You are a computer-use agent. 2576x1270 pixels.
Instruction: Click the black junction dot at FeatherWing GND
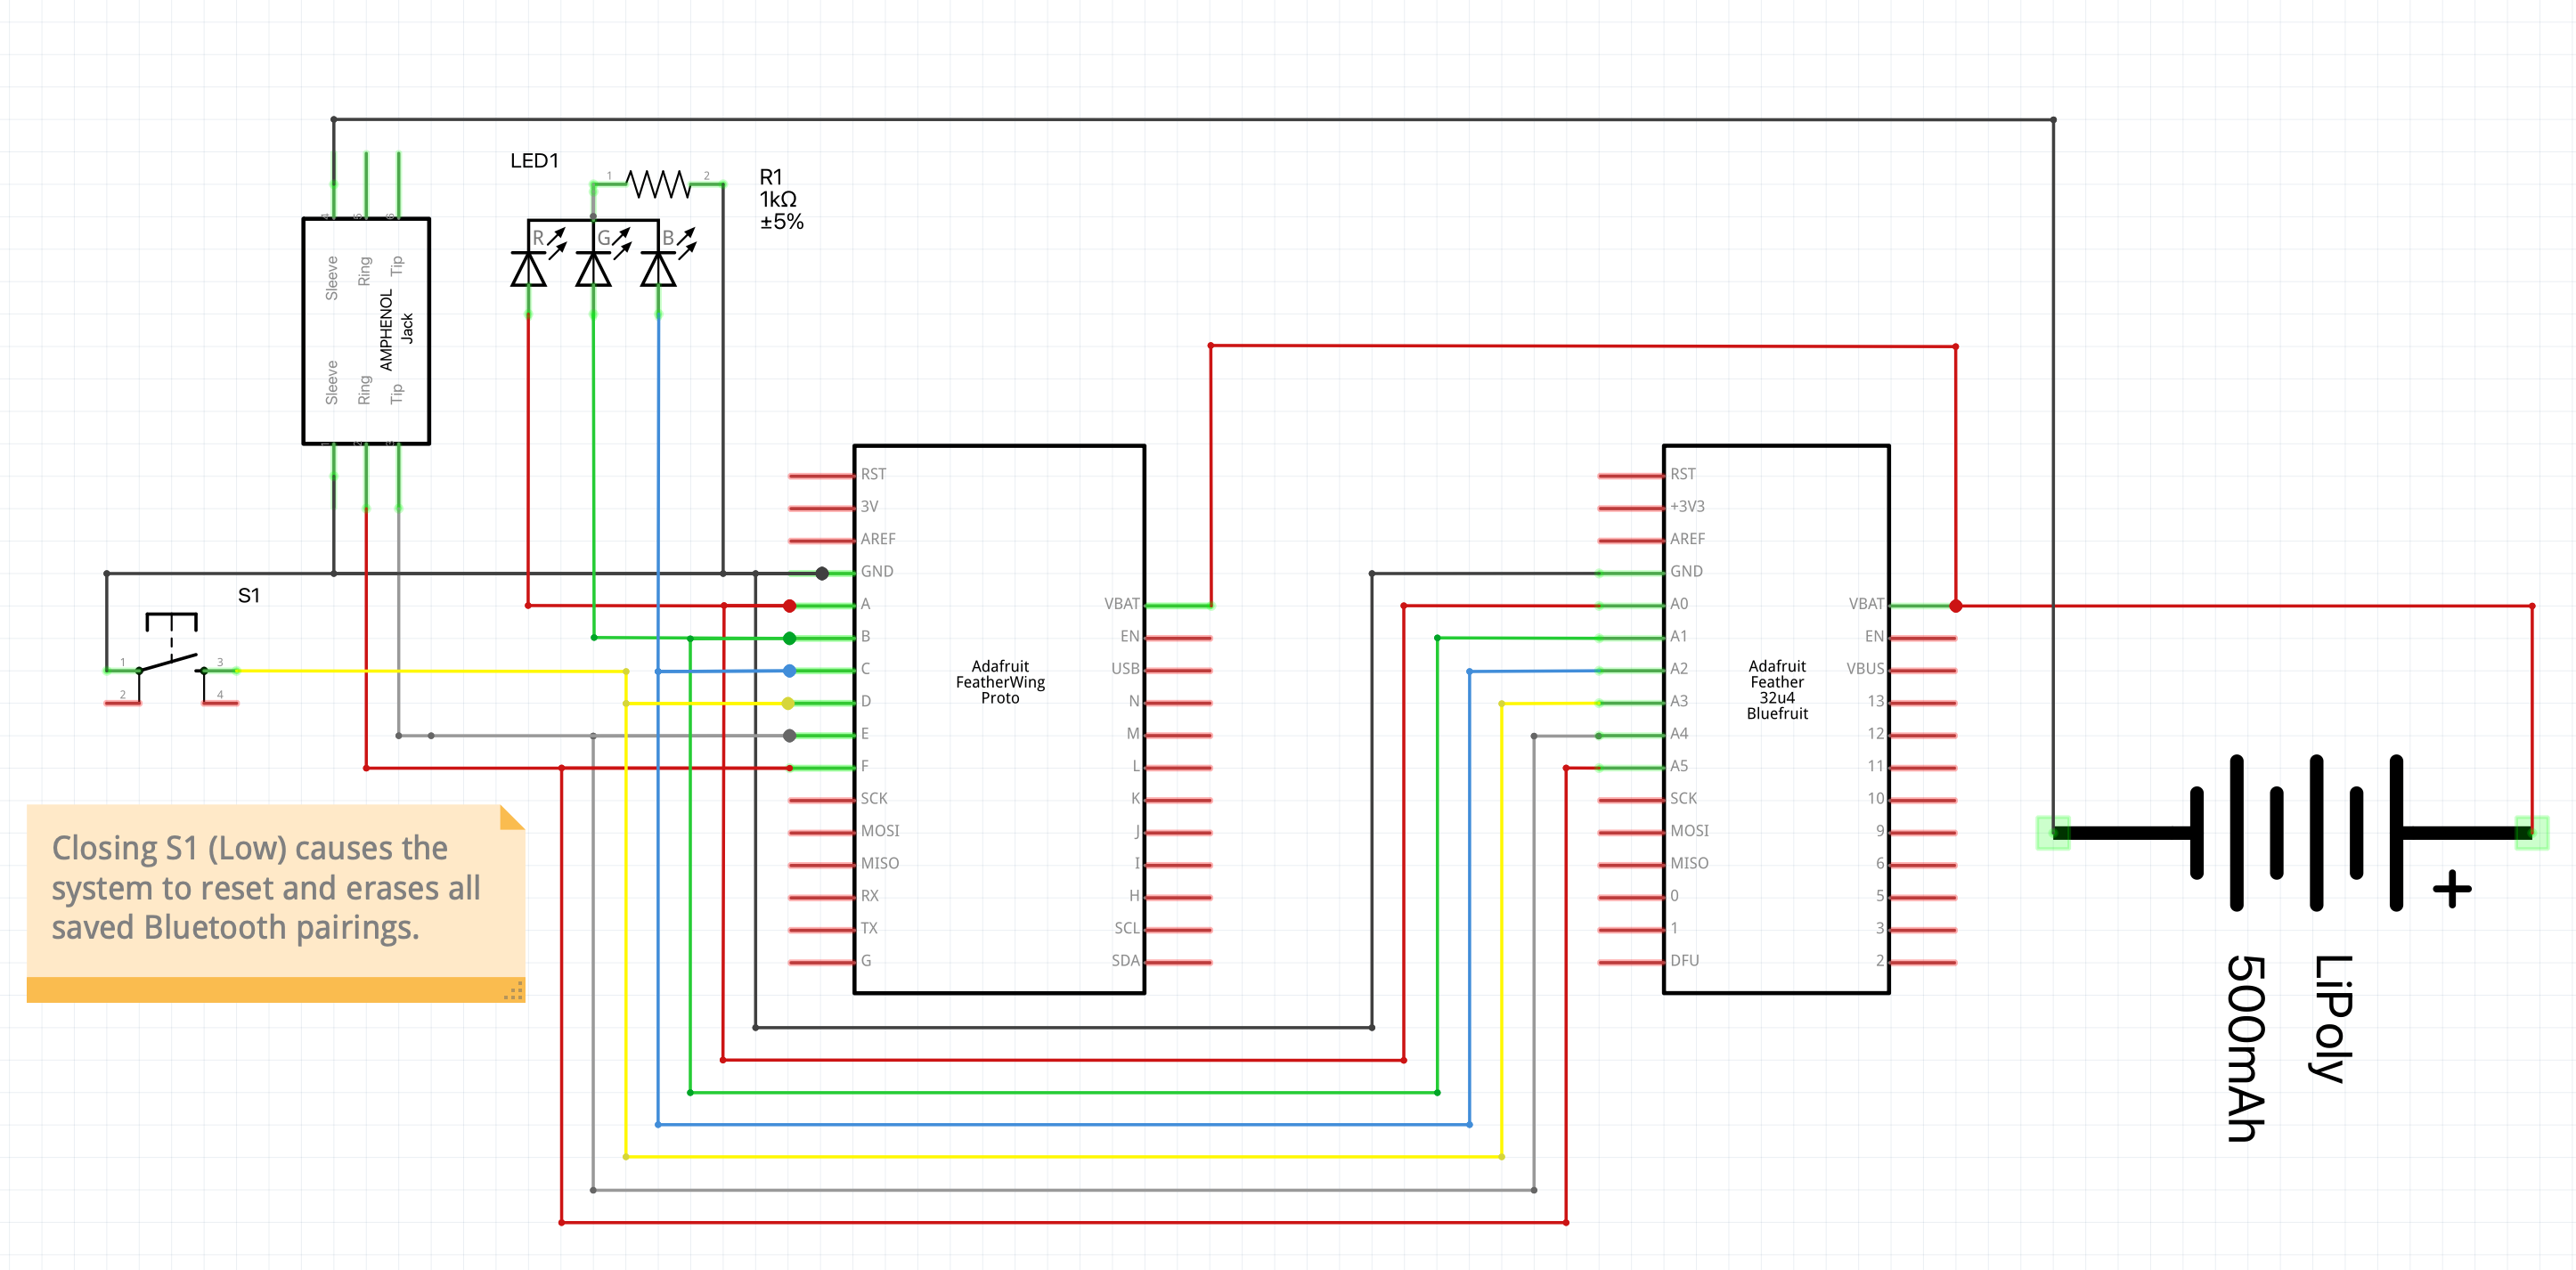coord(822,573)
